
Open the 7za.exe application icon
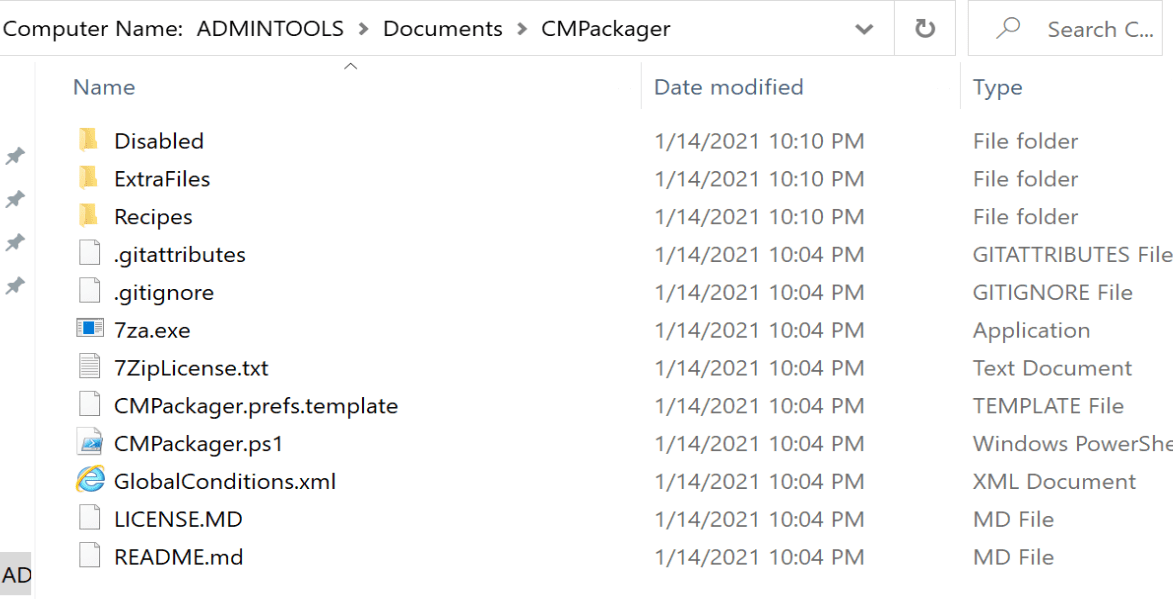coord(90,329)
